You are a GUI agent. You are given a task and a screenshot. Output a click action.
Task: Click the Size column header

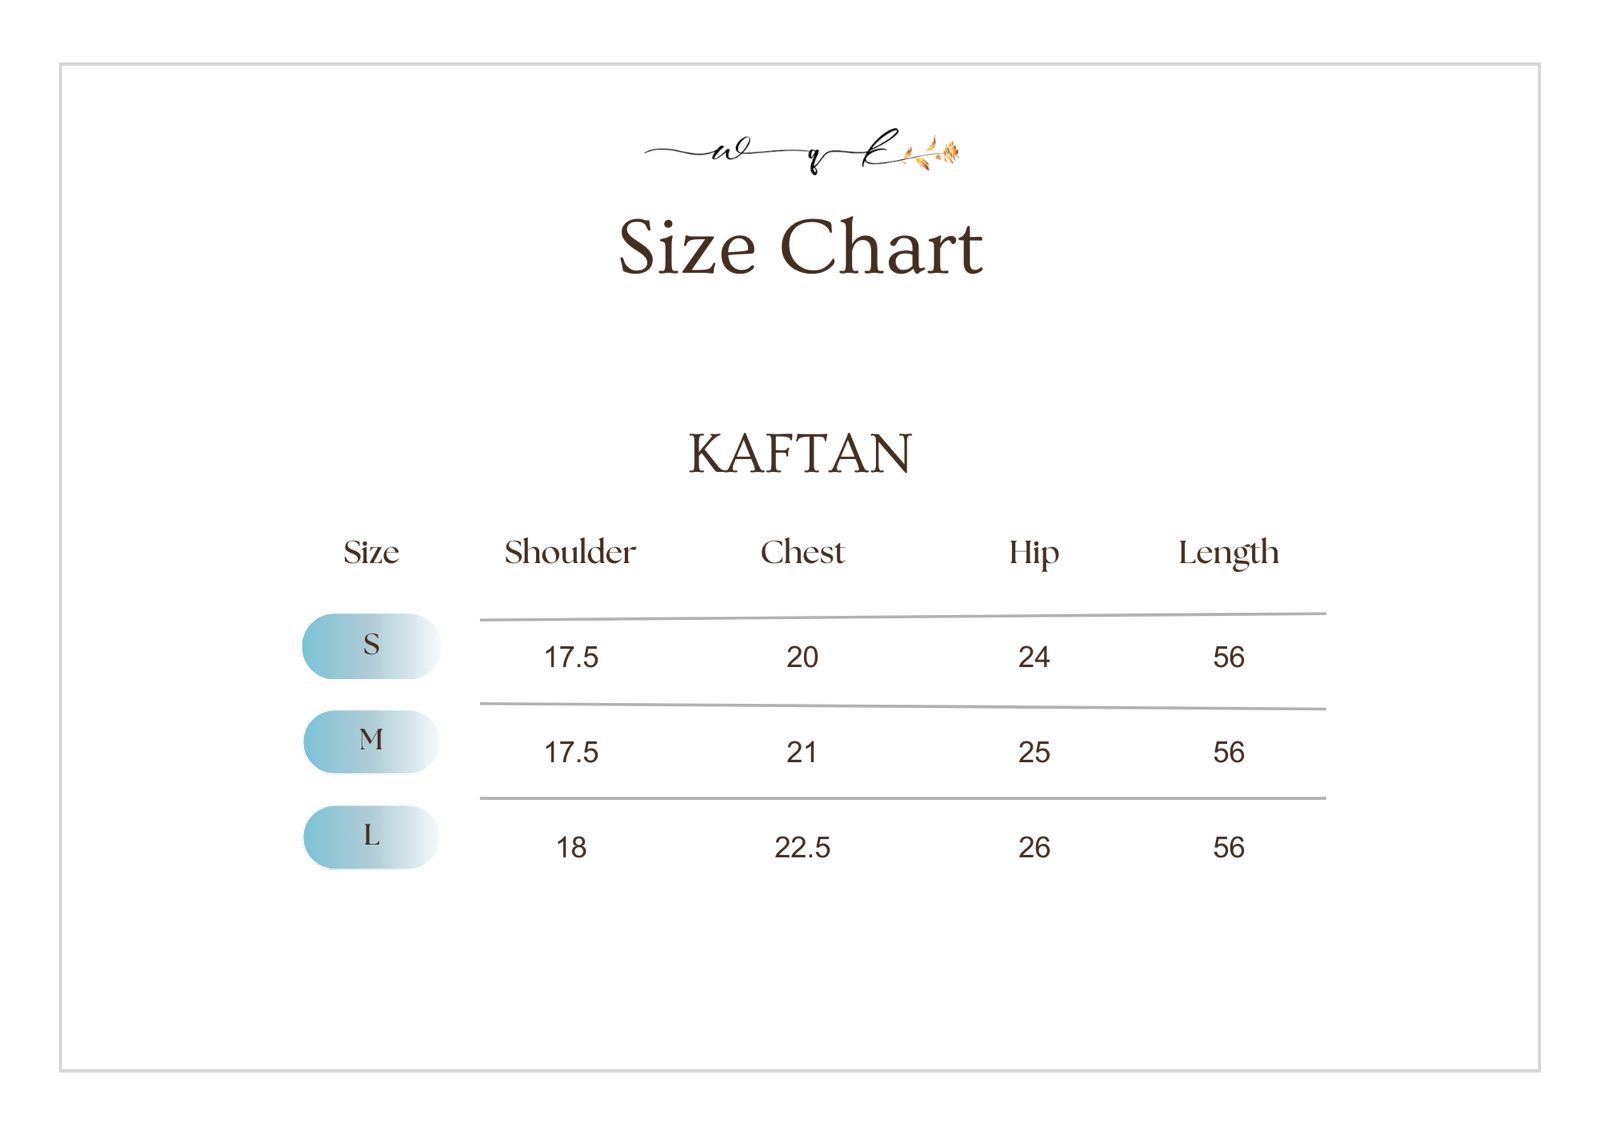coord(371,552)
